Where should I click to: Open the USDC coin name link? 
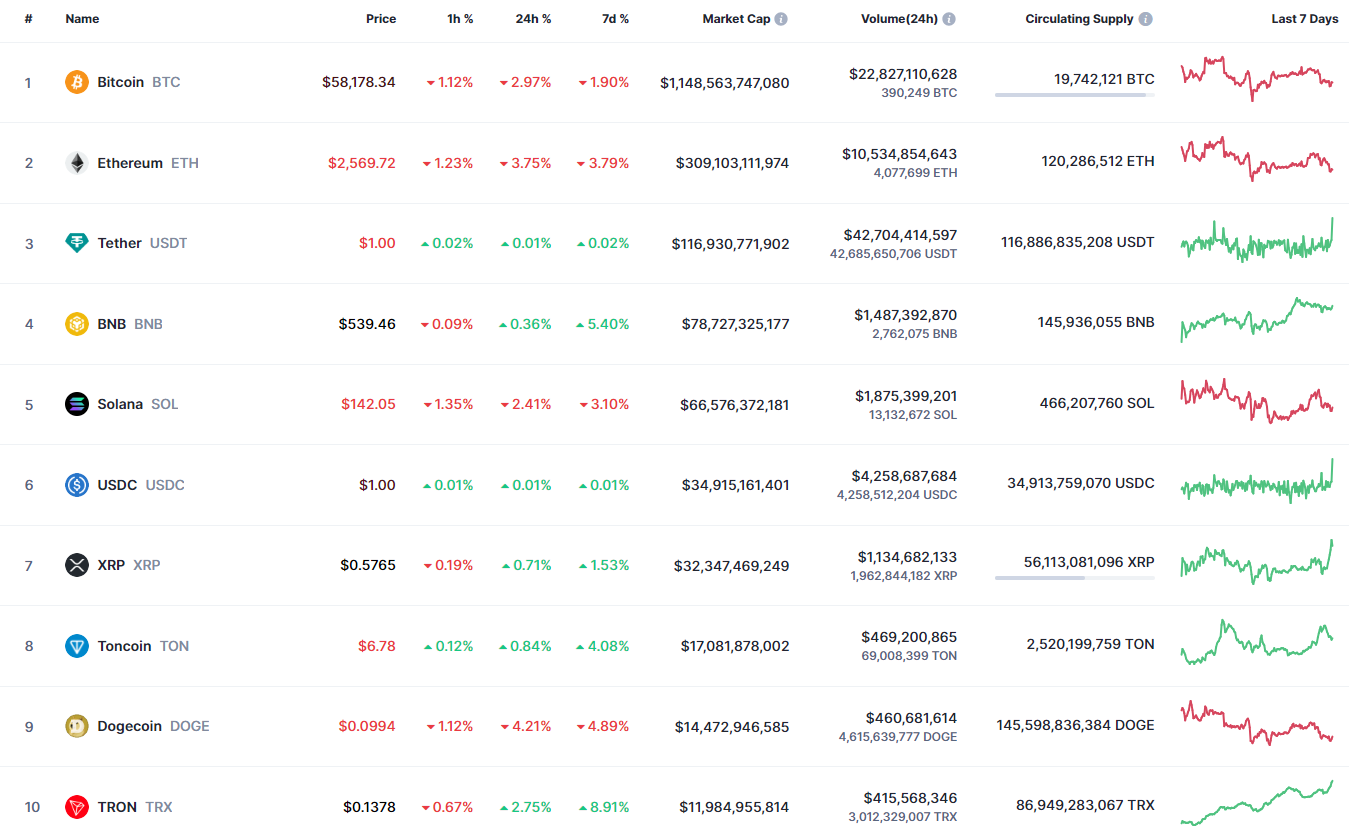tap(117, 485)
